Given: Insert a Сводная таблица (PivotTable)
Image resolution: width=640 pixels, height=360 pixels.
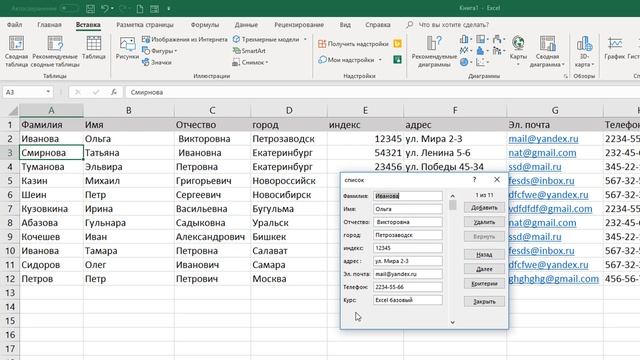Looking at the screenshot, I should click(x=16, y=51).
